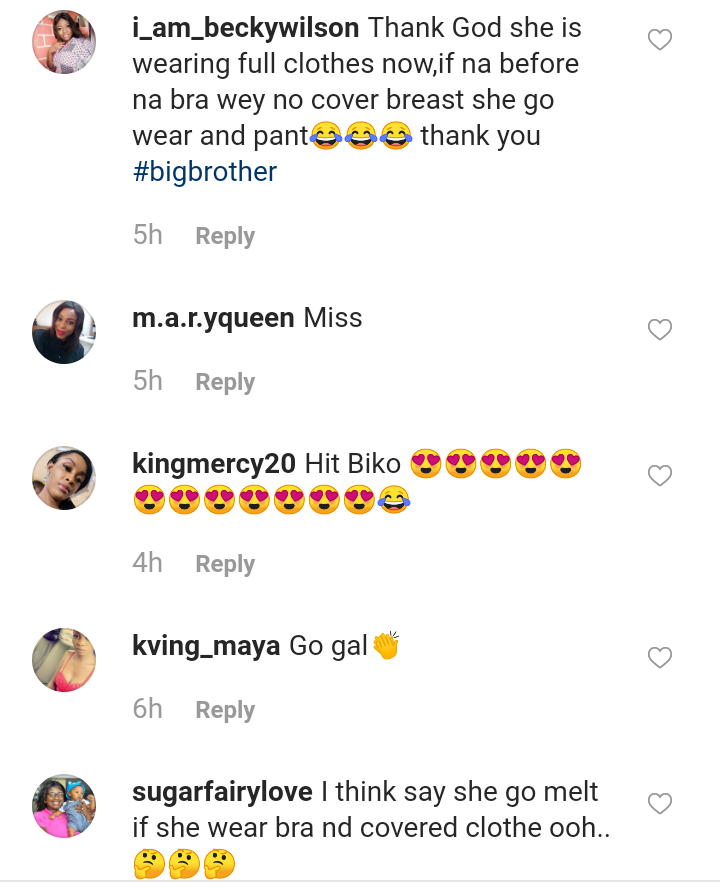Heart the comment from kving_maya
720x890 pixels.
(x=660, y=657)
